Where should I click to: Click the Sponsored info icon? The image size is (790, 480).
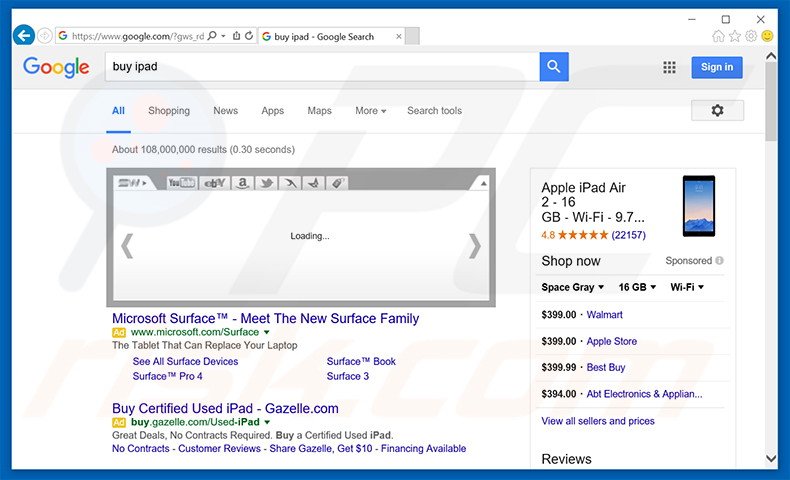pos(719,260)
